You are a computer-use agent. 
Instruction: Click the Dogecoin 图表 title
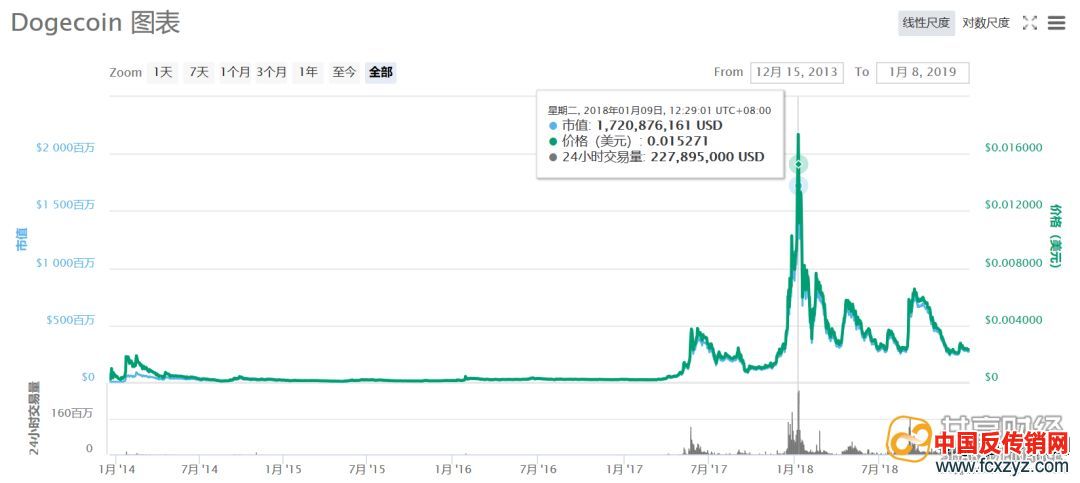(x=96, y=23)
